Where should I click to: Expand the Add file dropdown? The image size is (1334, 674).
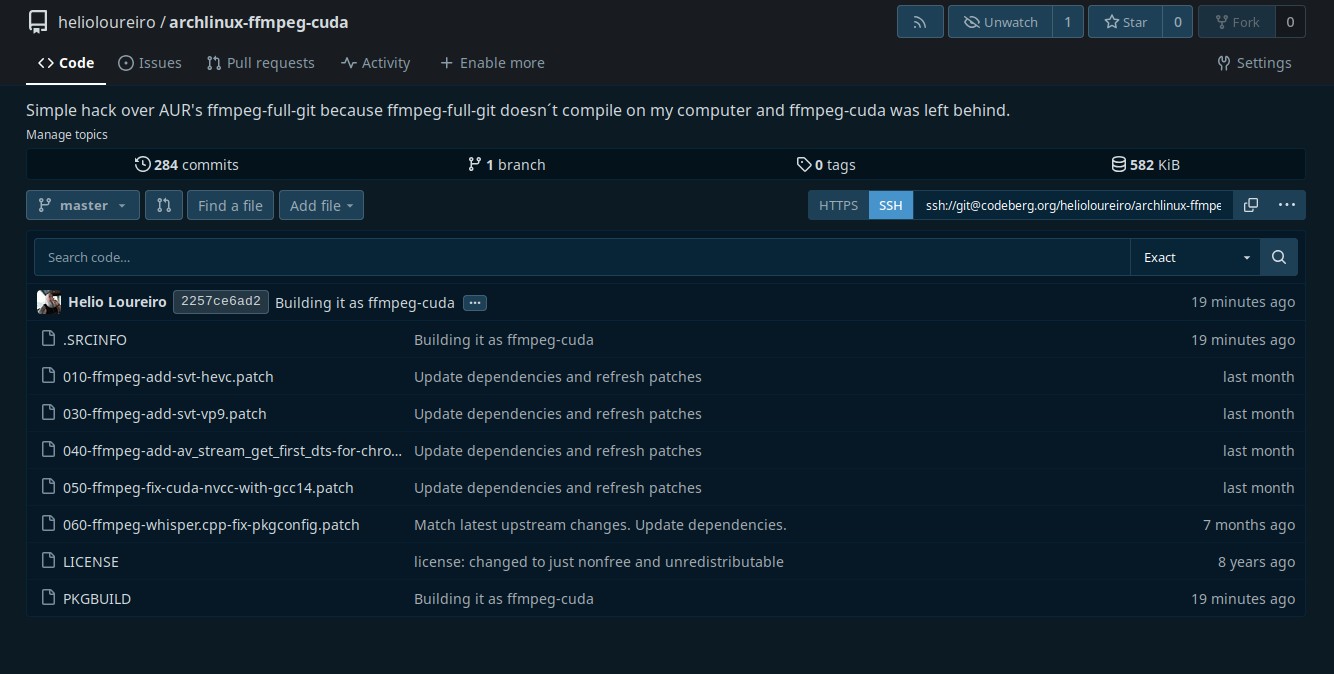pos(321,205)
